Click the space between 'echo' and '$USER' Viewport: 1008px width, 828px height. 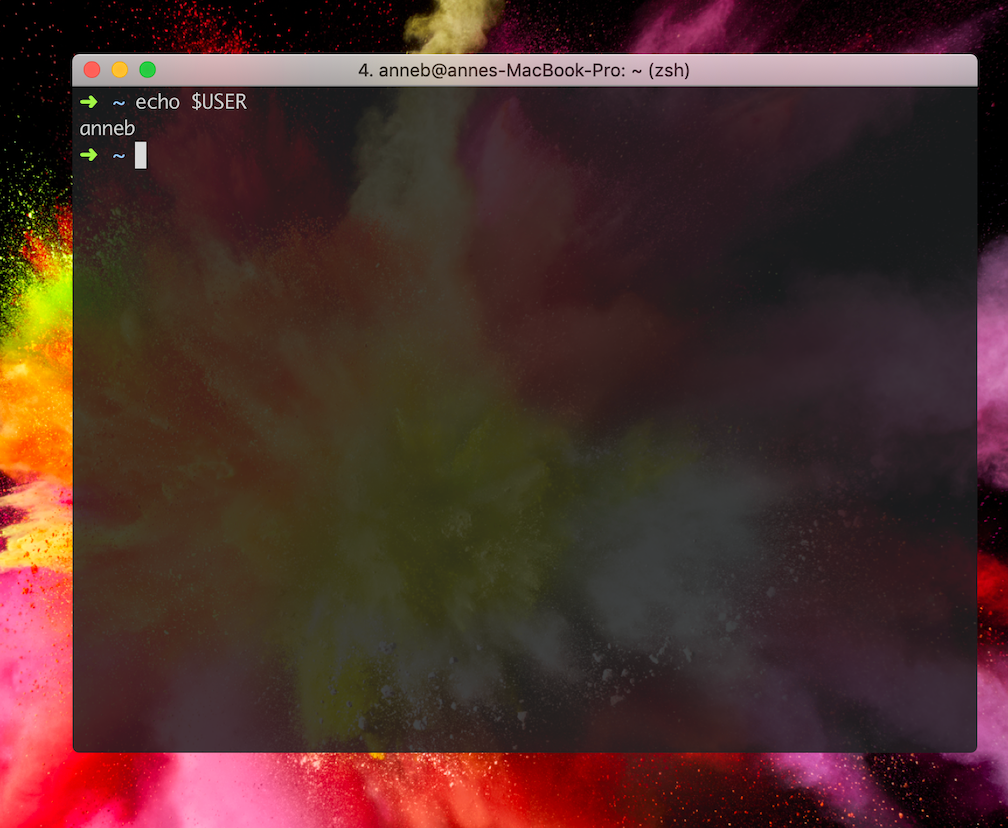tap(186, 101)
